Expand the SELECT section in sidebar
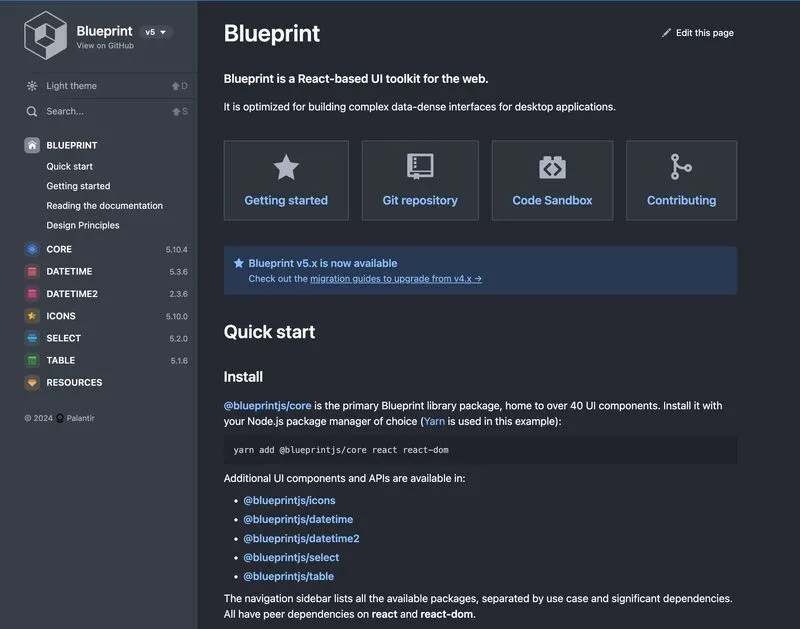Screen dimensions: 800x629 tap(107, 338)
